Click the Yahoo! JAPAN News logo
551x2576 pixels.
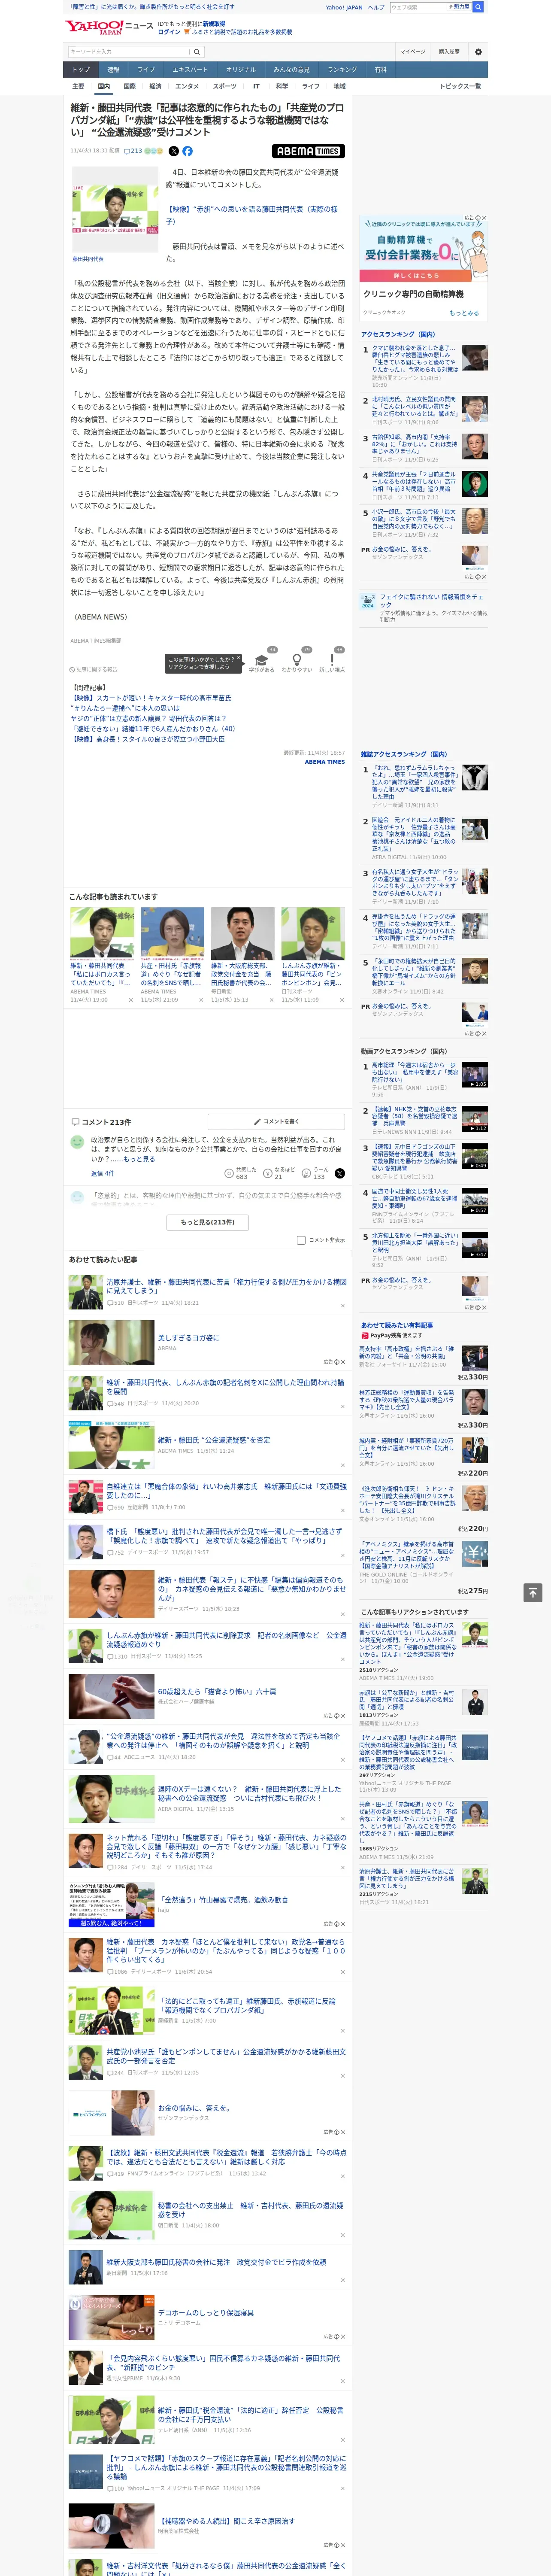pyautogui.click(x=109, y=27)
